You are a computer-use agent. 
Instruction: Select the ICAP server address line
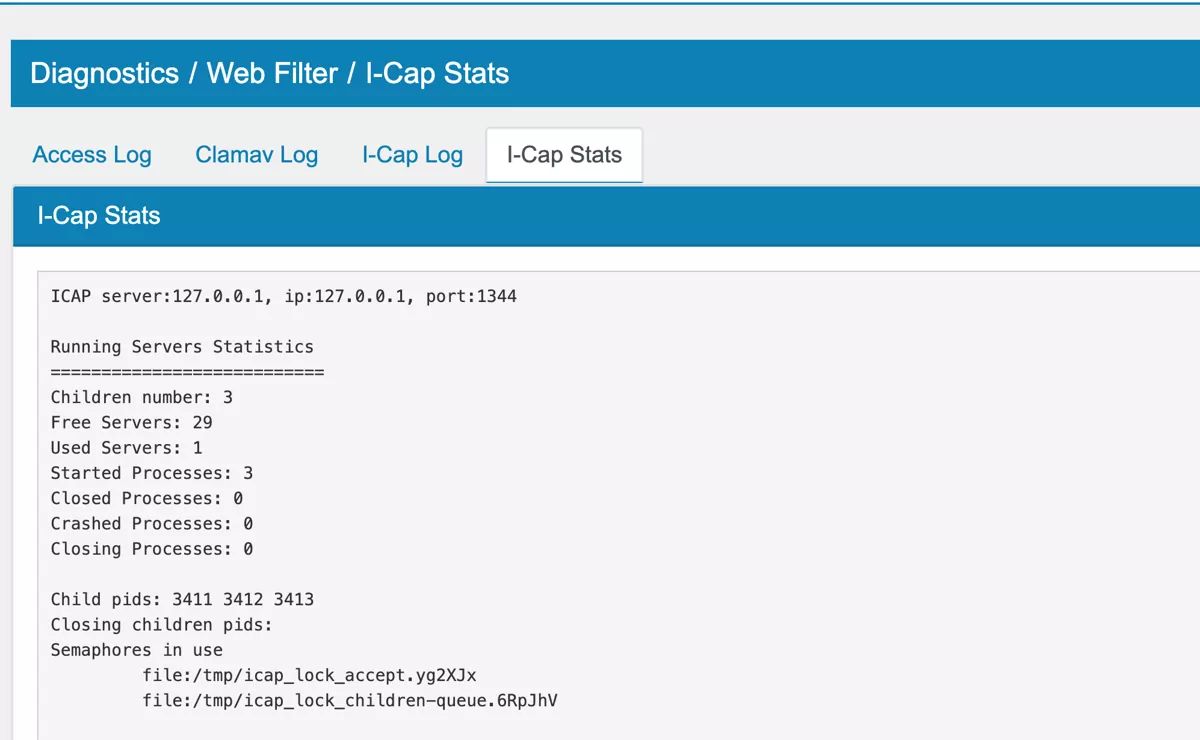click(x=283, y=296)
